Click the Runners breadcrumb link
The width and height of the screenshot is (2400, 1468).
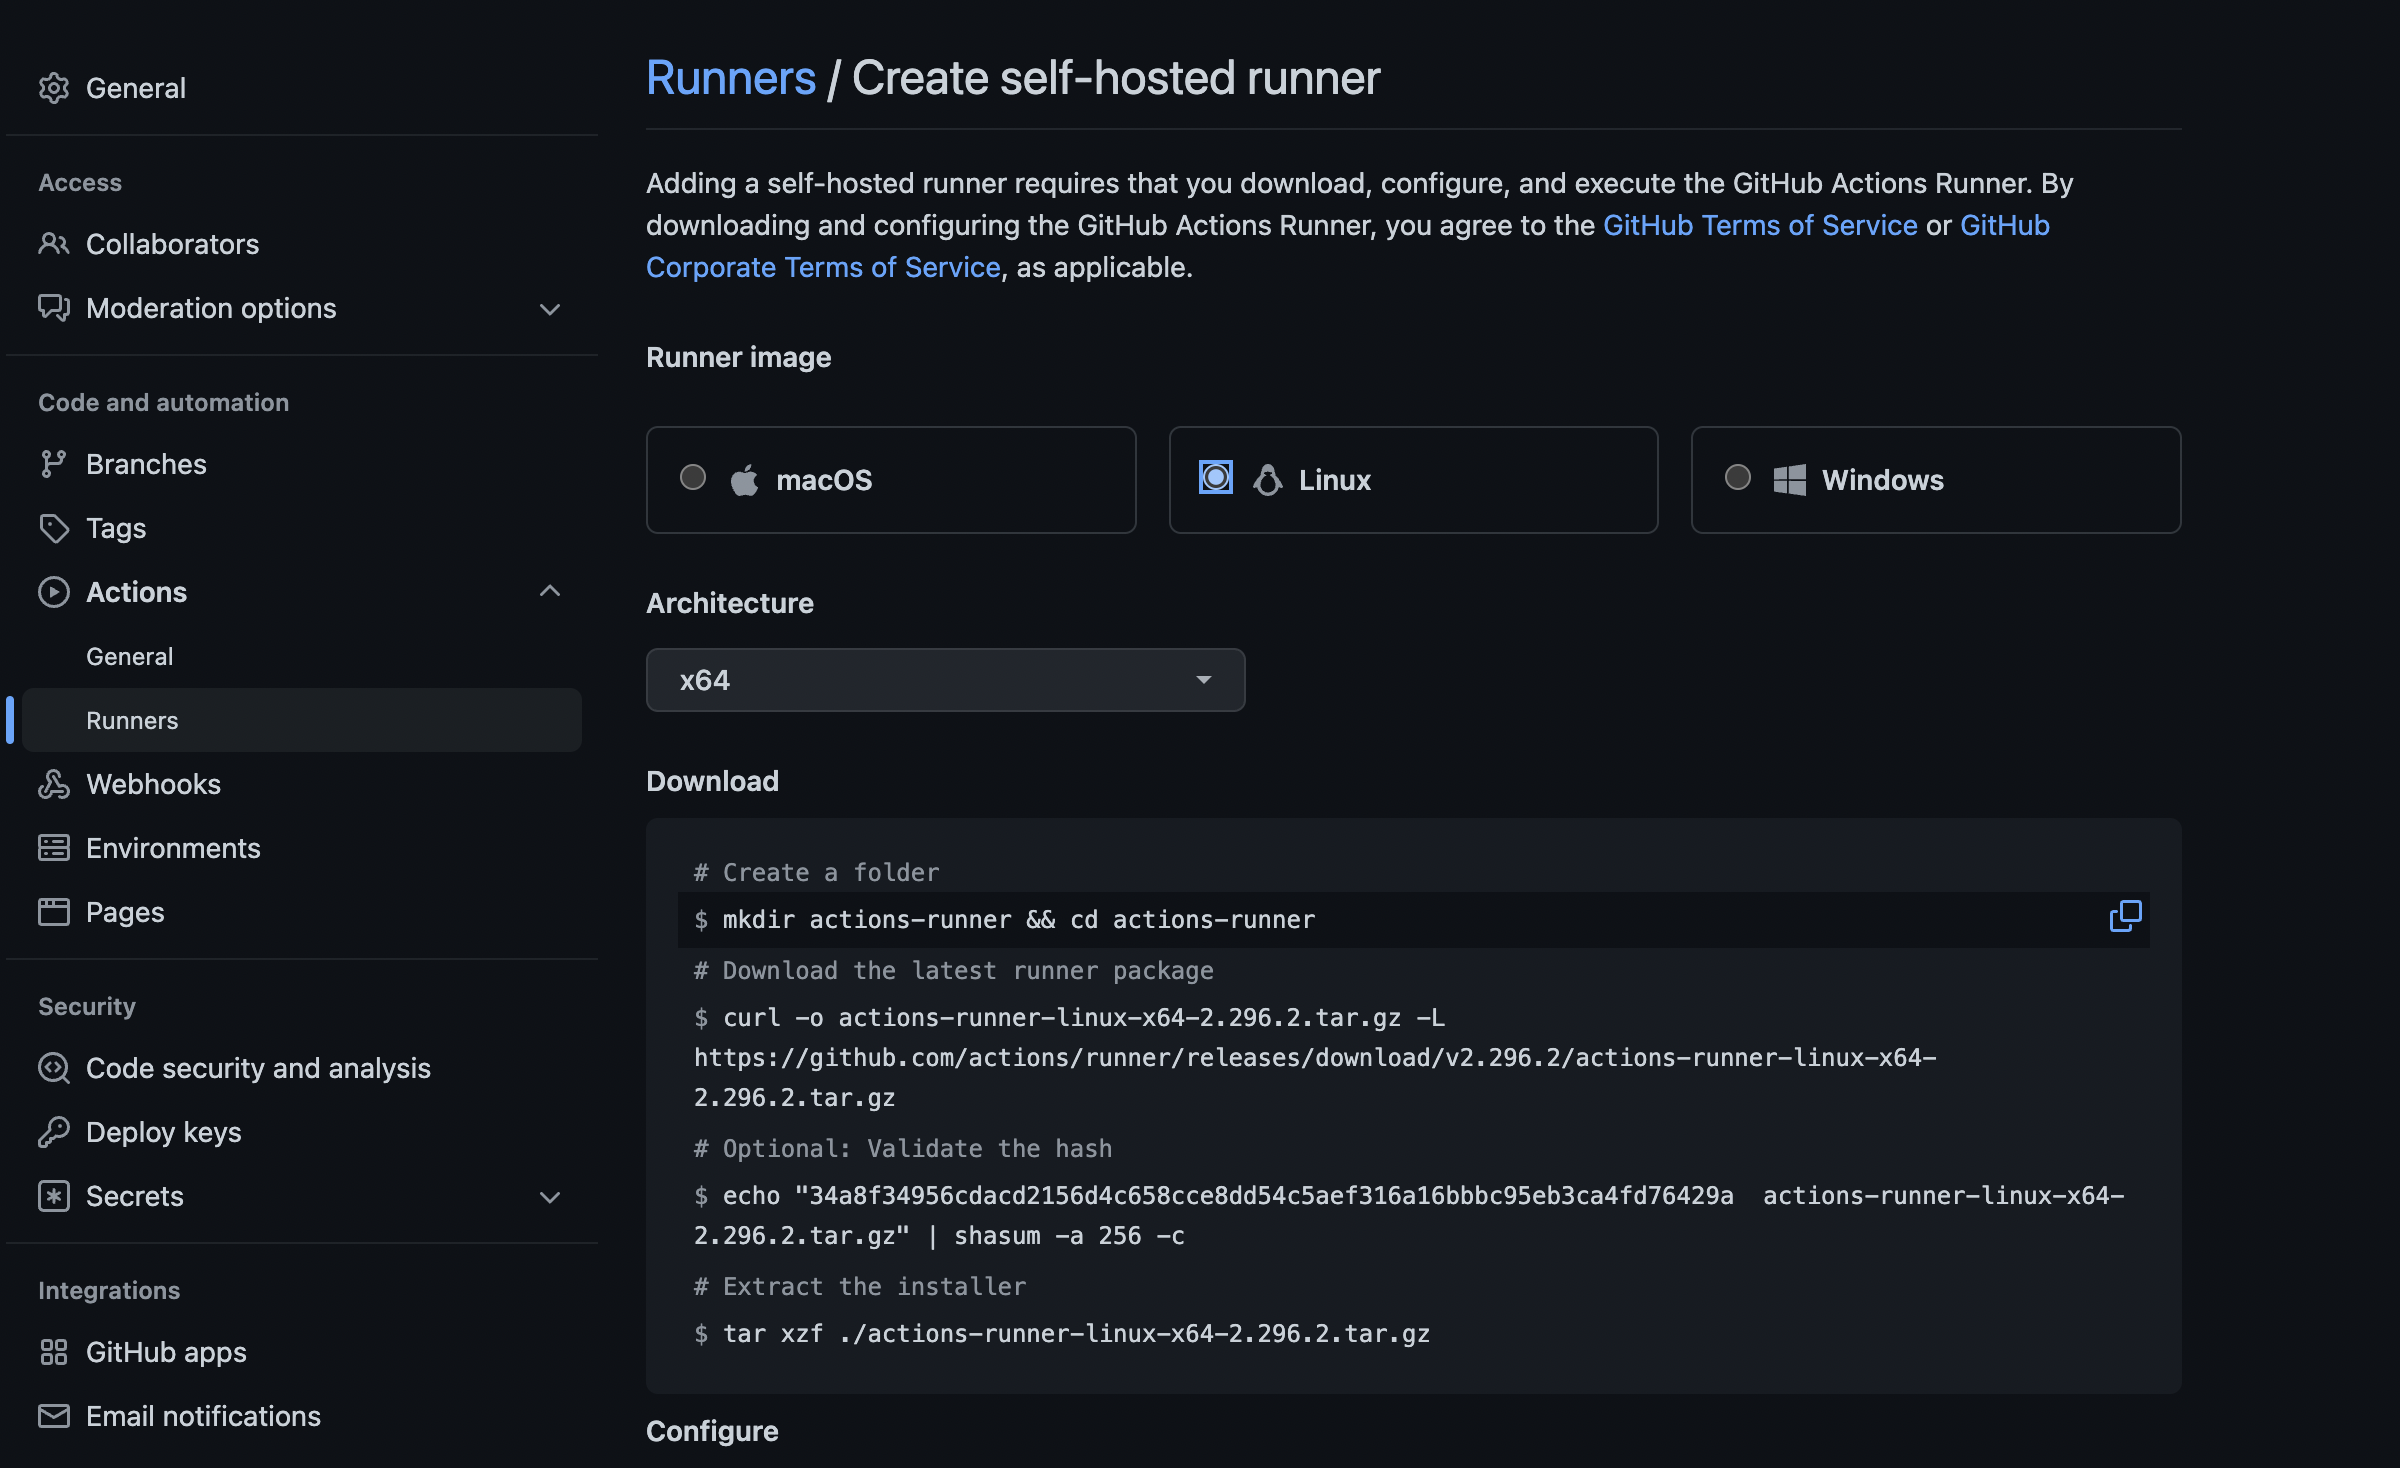pyautogui.click(x=730, y=78)
